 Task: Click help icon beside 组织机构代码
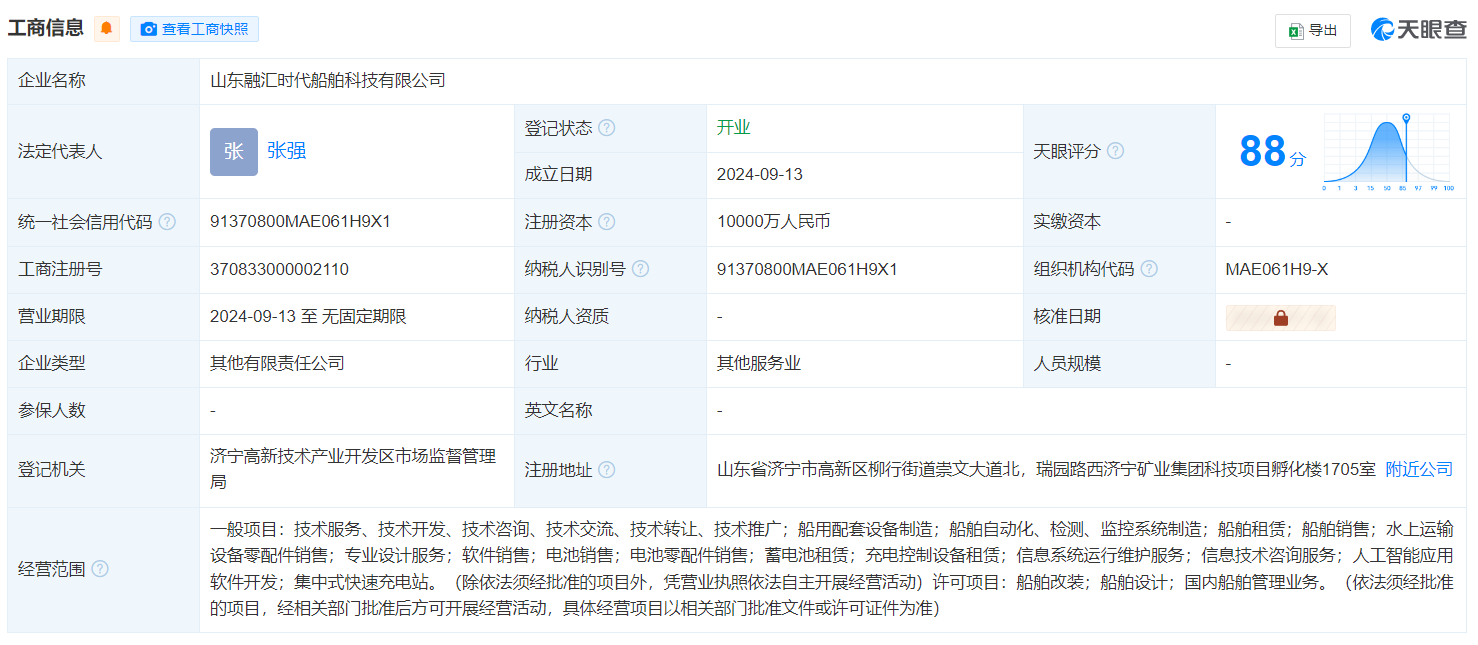pos(1149,269)
